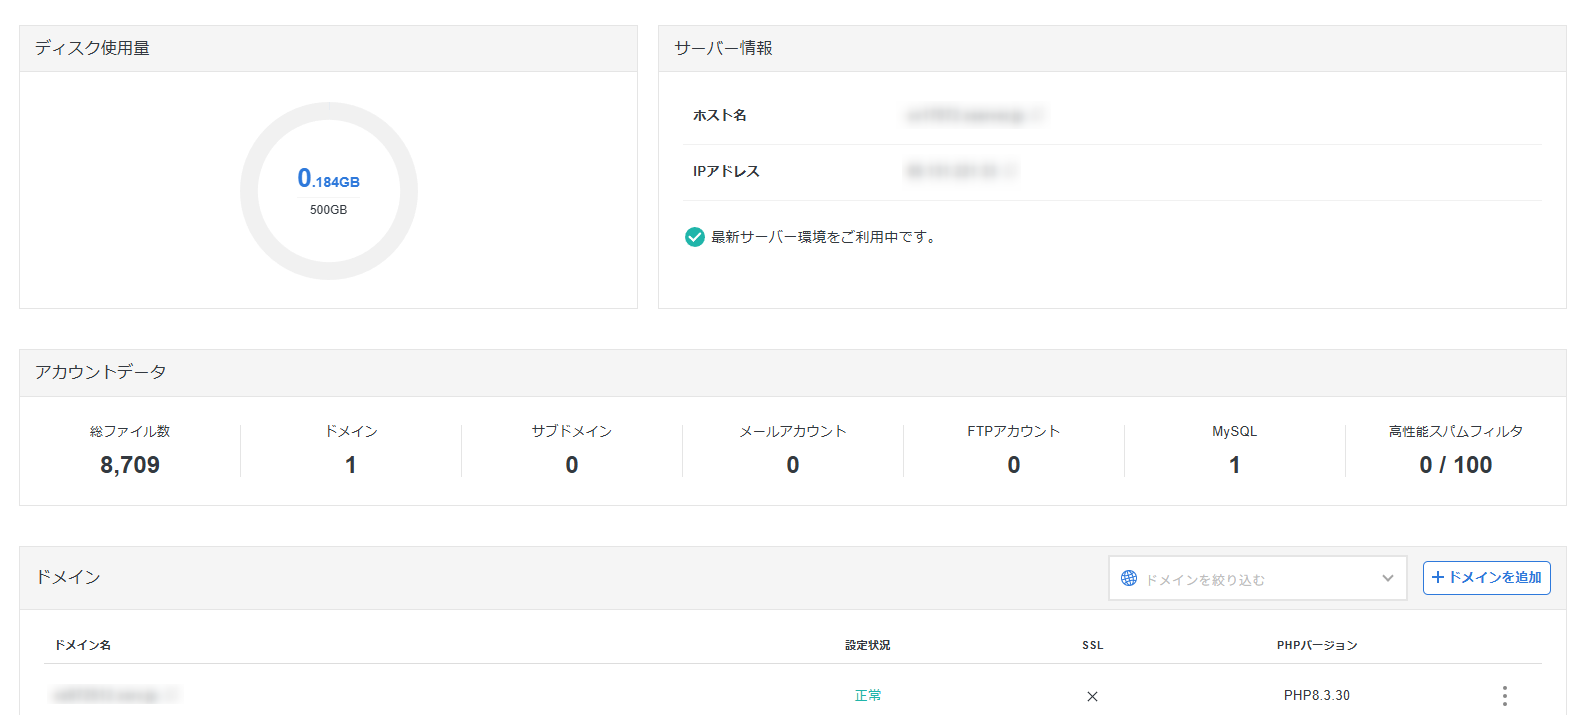
Task: Click the ホスト名 label
Action: (x=720, y=116)
